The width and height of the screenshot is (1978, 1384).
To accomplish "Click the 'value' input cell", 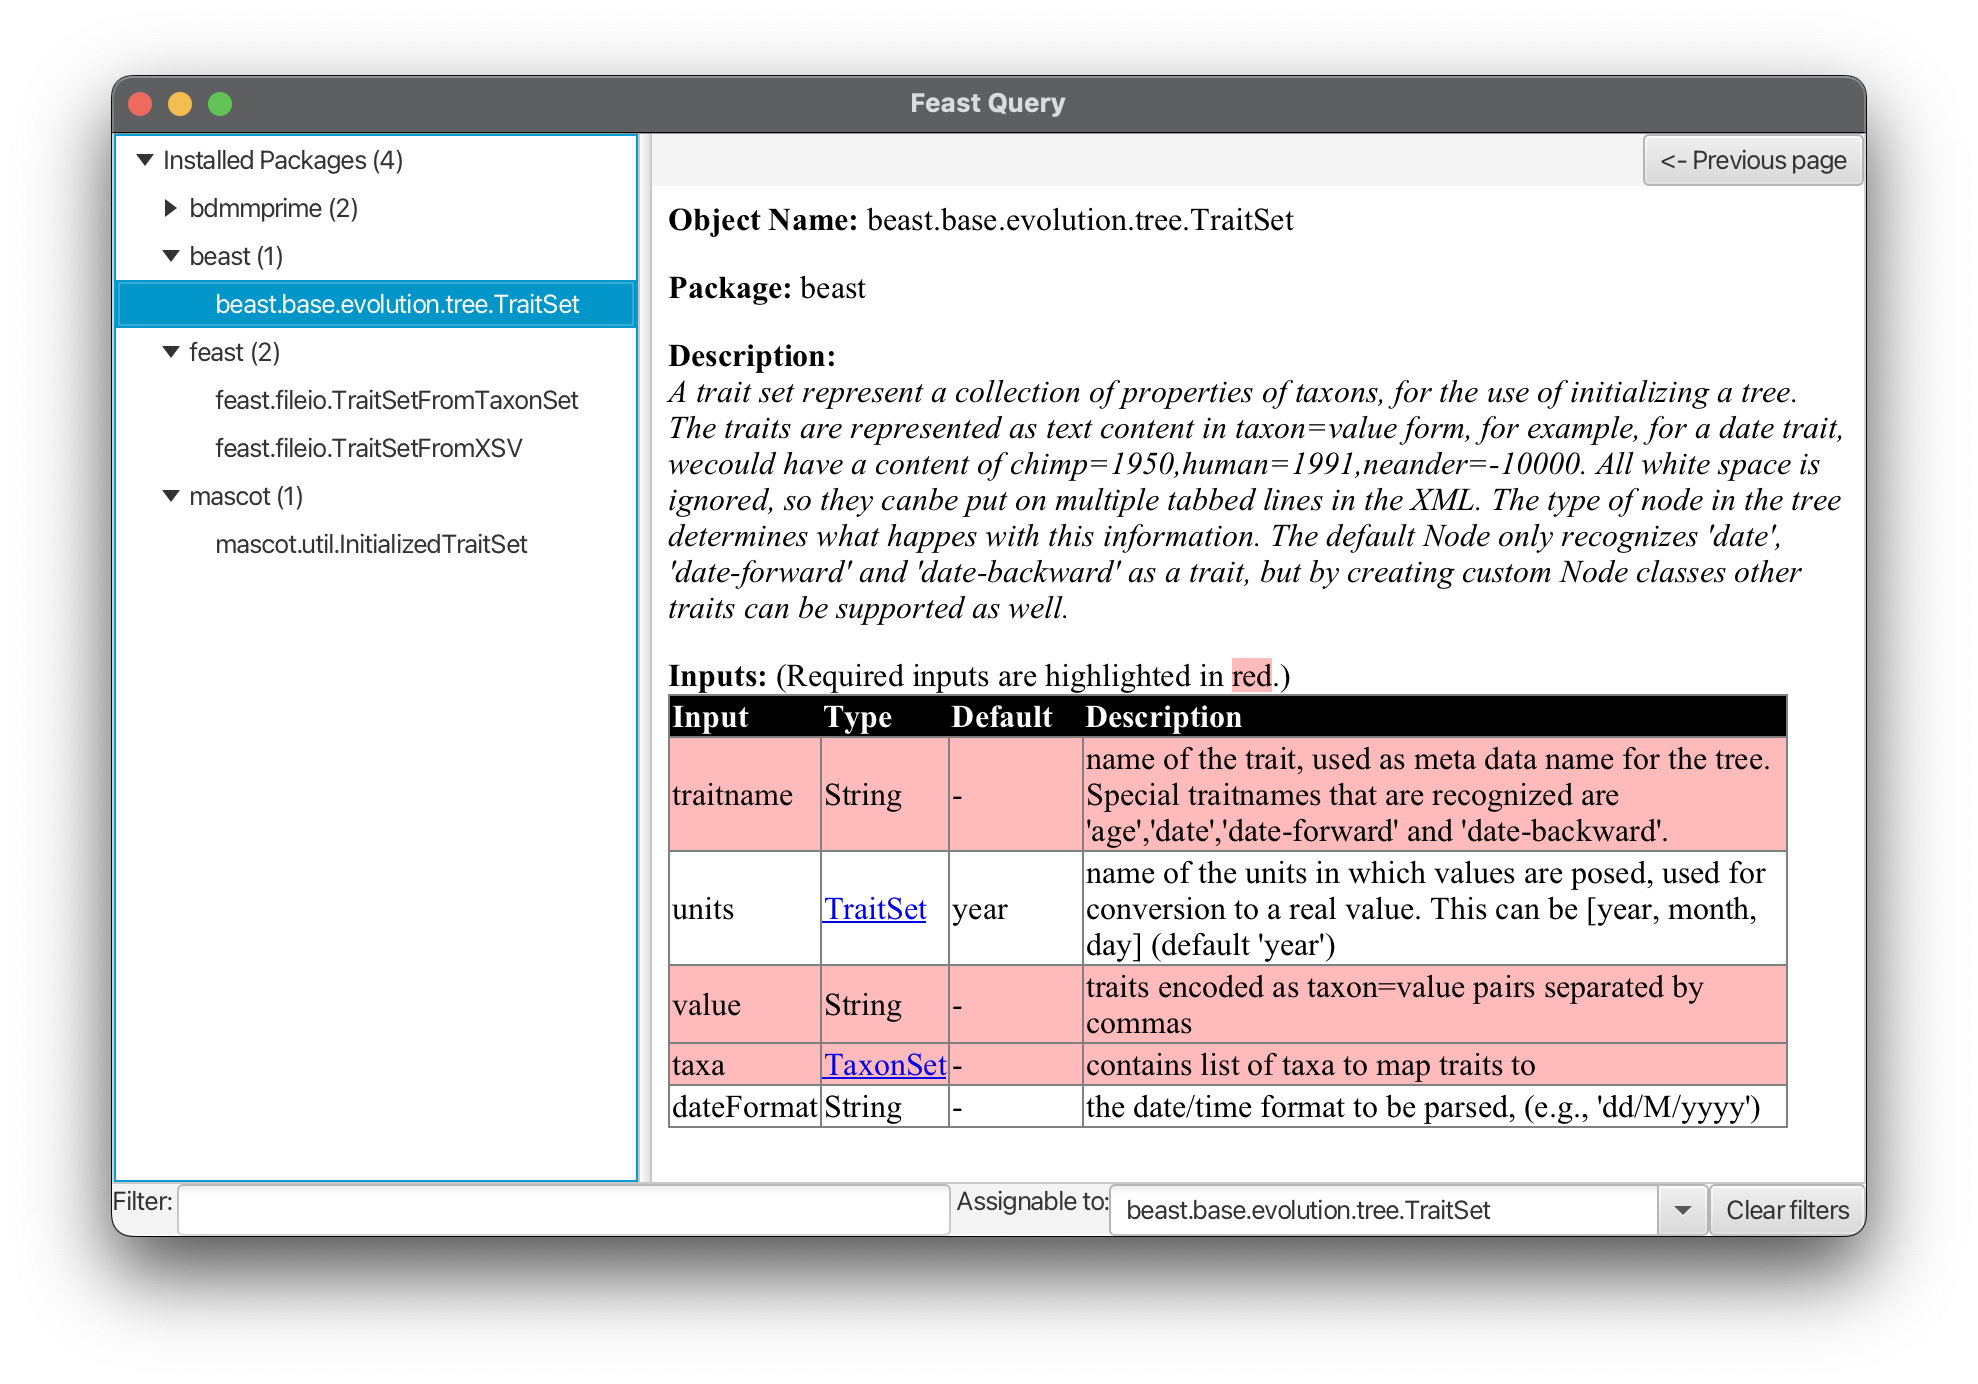I will click(x=745, y=1005).
